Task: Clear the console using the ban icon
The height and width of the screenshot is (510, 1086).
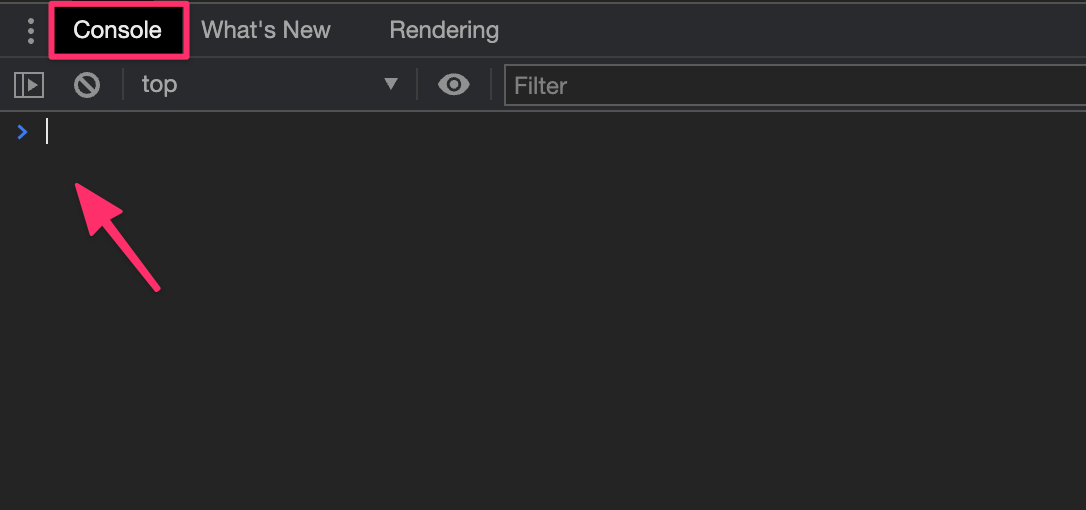Action: [x=87, y=86]
